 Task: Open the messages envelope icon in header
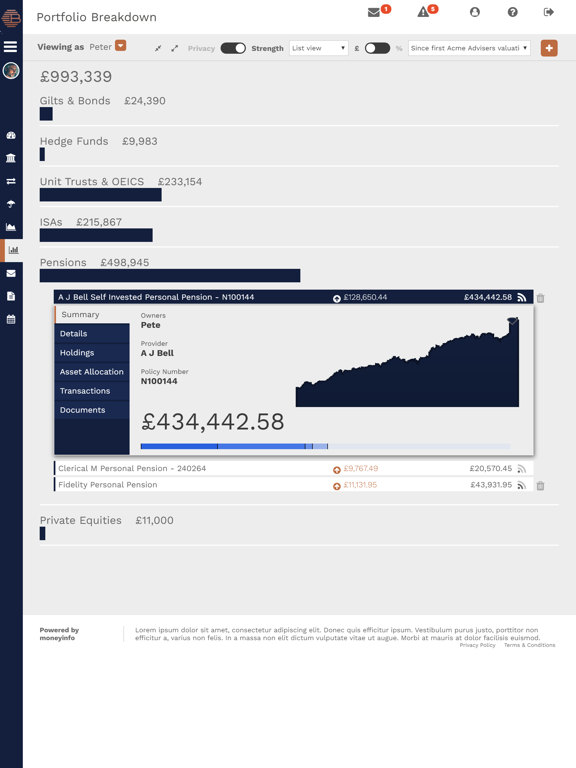point(374,12)
